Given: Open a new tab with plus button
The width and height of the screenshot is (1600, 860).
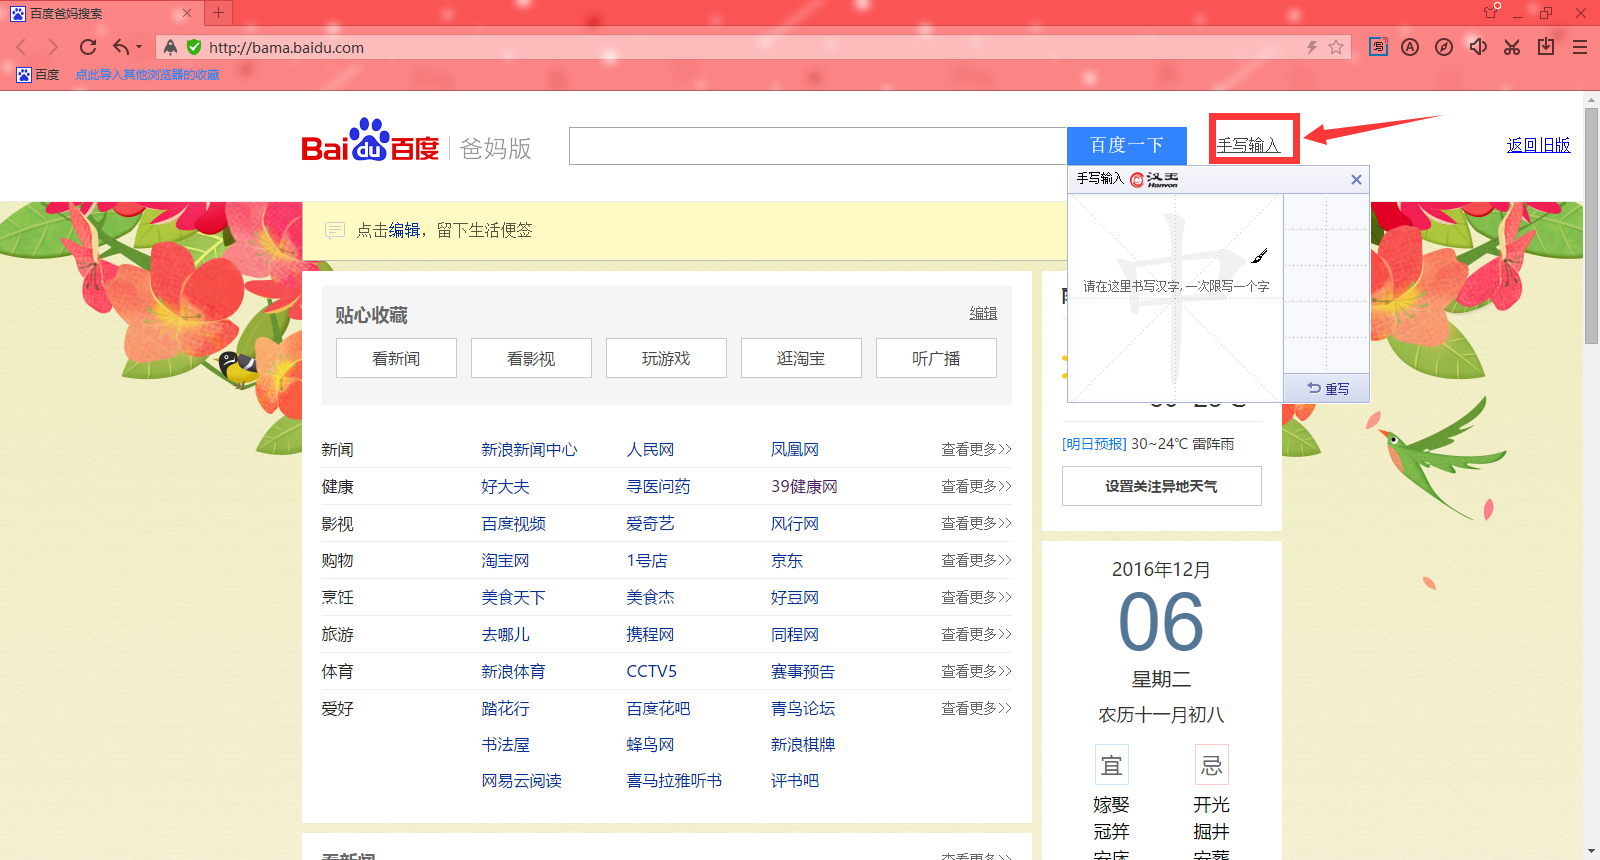Looking at the screenshot, I should point(218,13).
